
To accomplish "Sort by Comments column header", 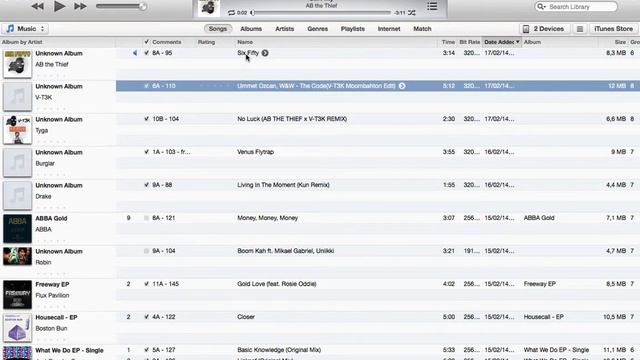I will (167, 42).
